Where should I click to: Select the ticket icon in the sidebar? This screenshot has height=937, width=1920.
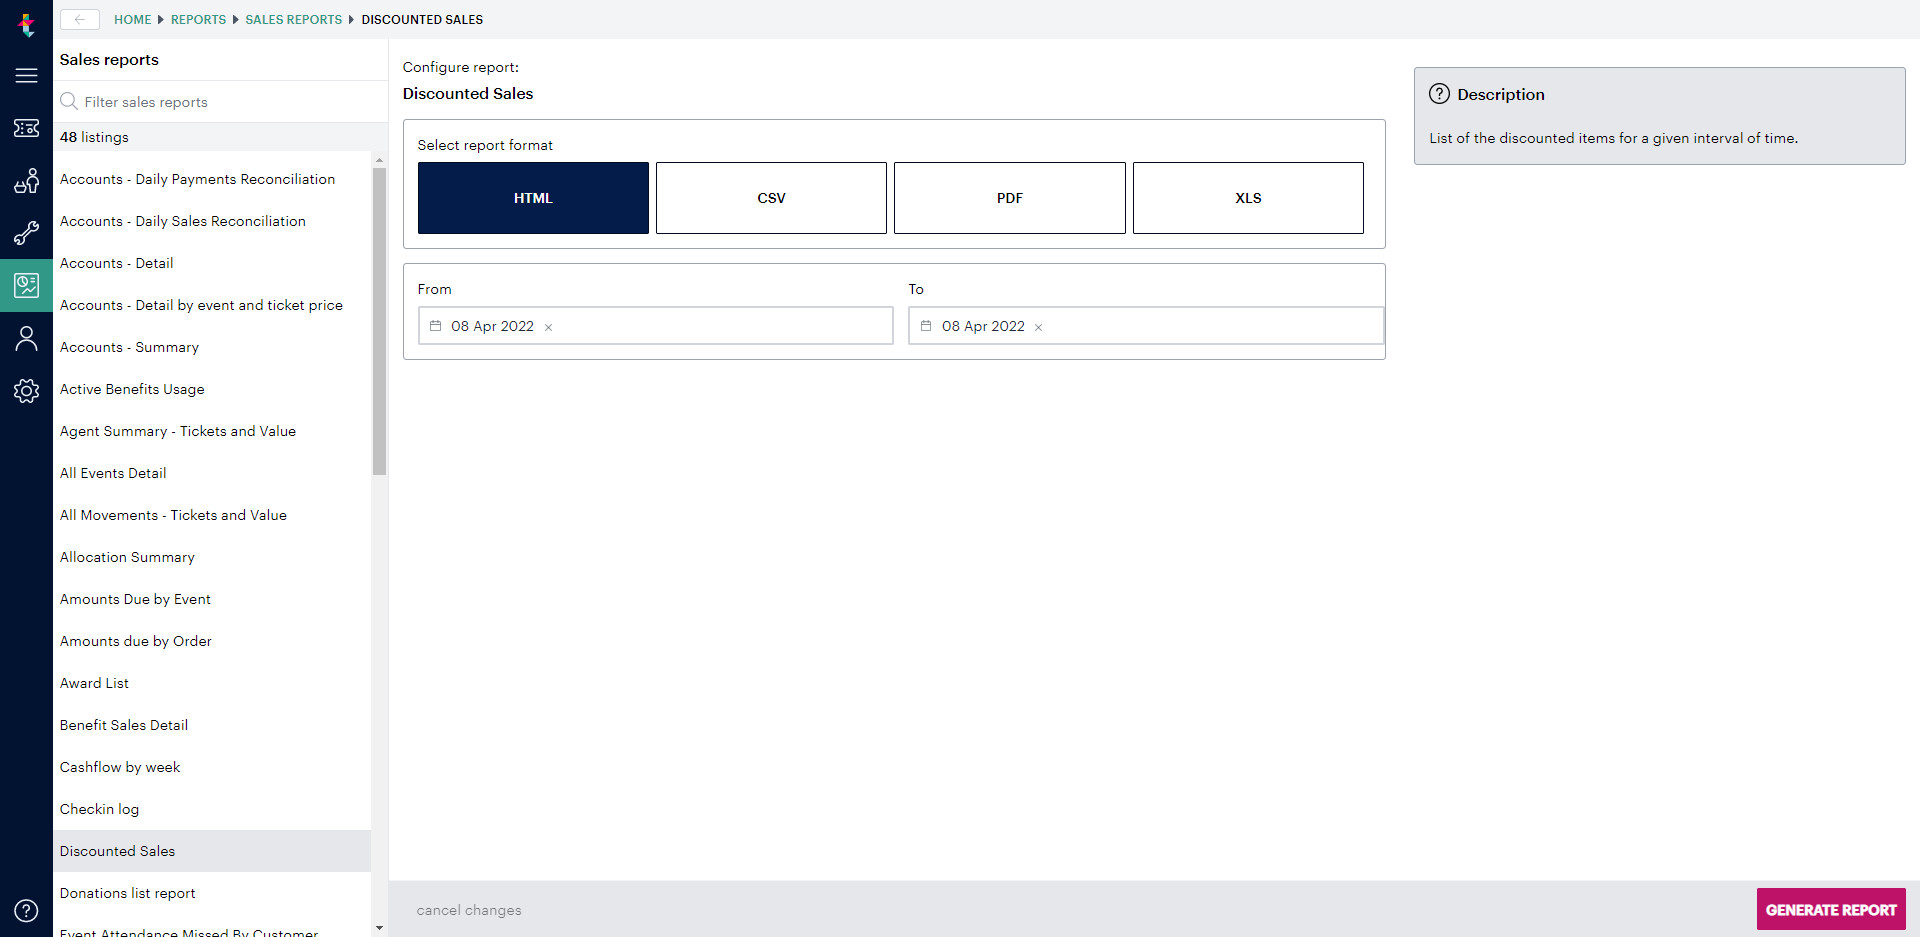26,128
